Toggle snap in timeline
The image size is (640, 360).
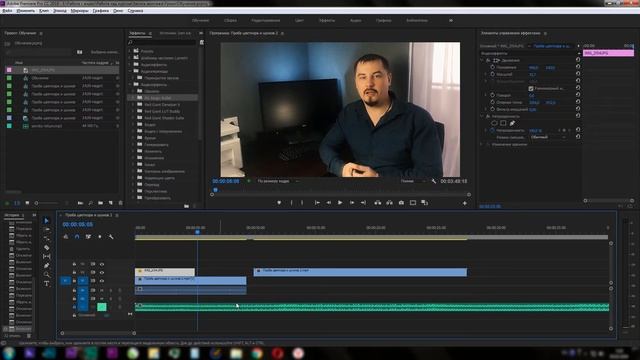coord(77,237)
